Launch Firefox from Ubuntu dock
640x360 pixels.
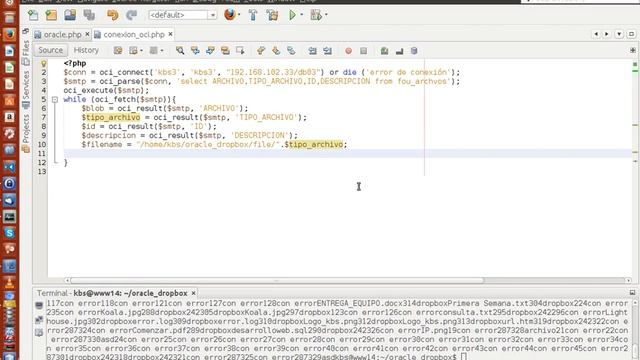(9, 34)
